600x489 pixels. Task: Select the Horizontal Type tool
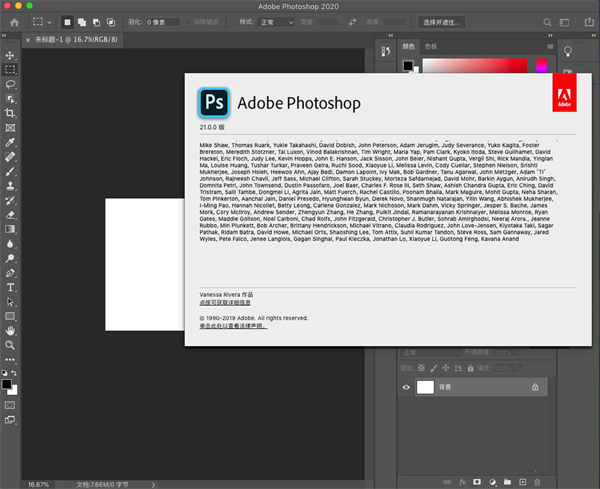10,287
